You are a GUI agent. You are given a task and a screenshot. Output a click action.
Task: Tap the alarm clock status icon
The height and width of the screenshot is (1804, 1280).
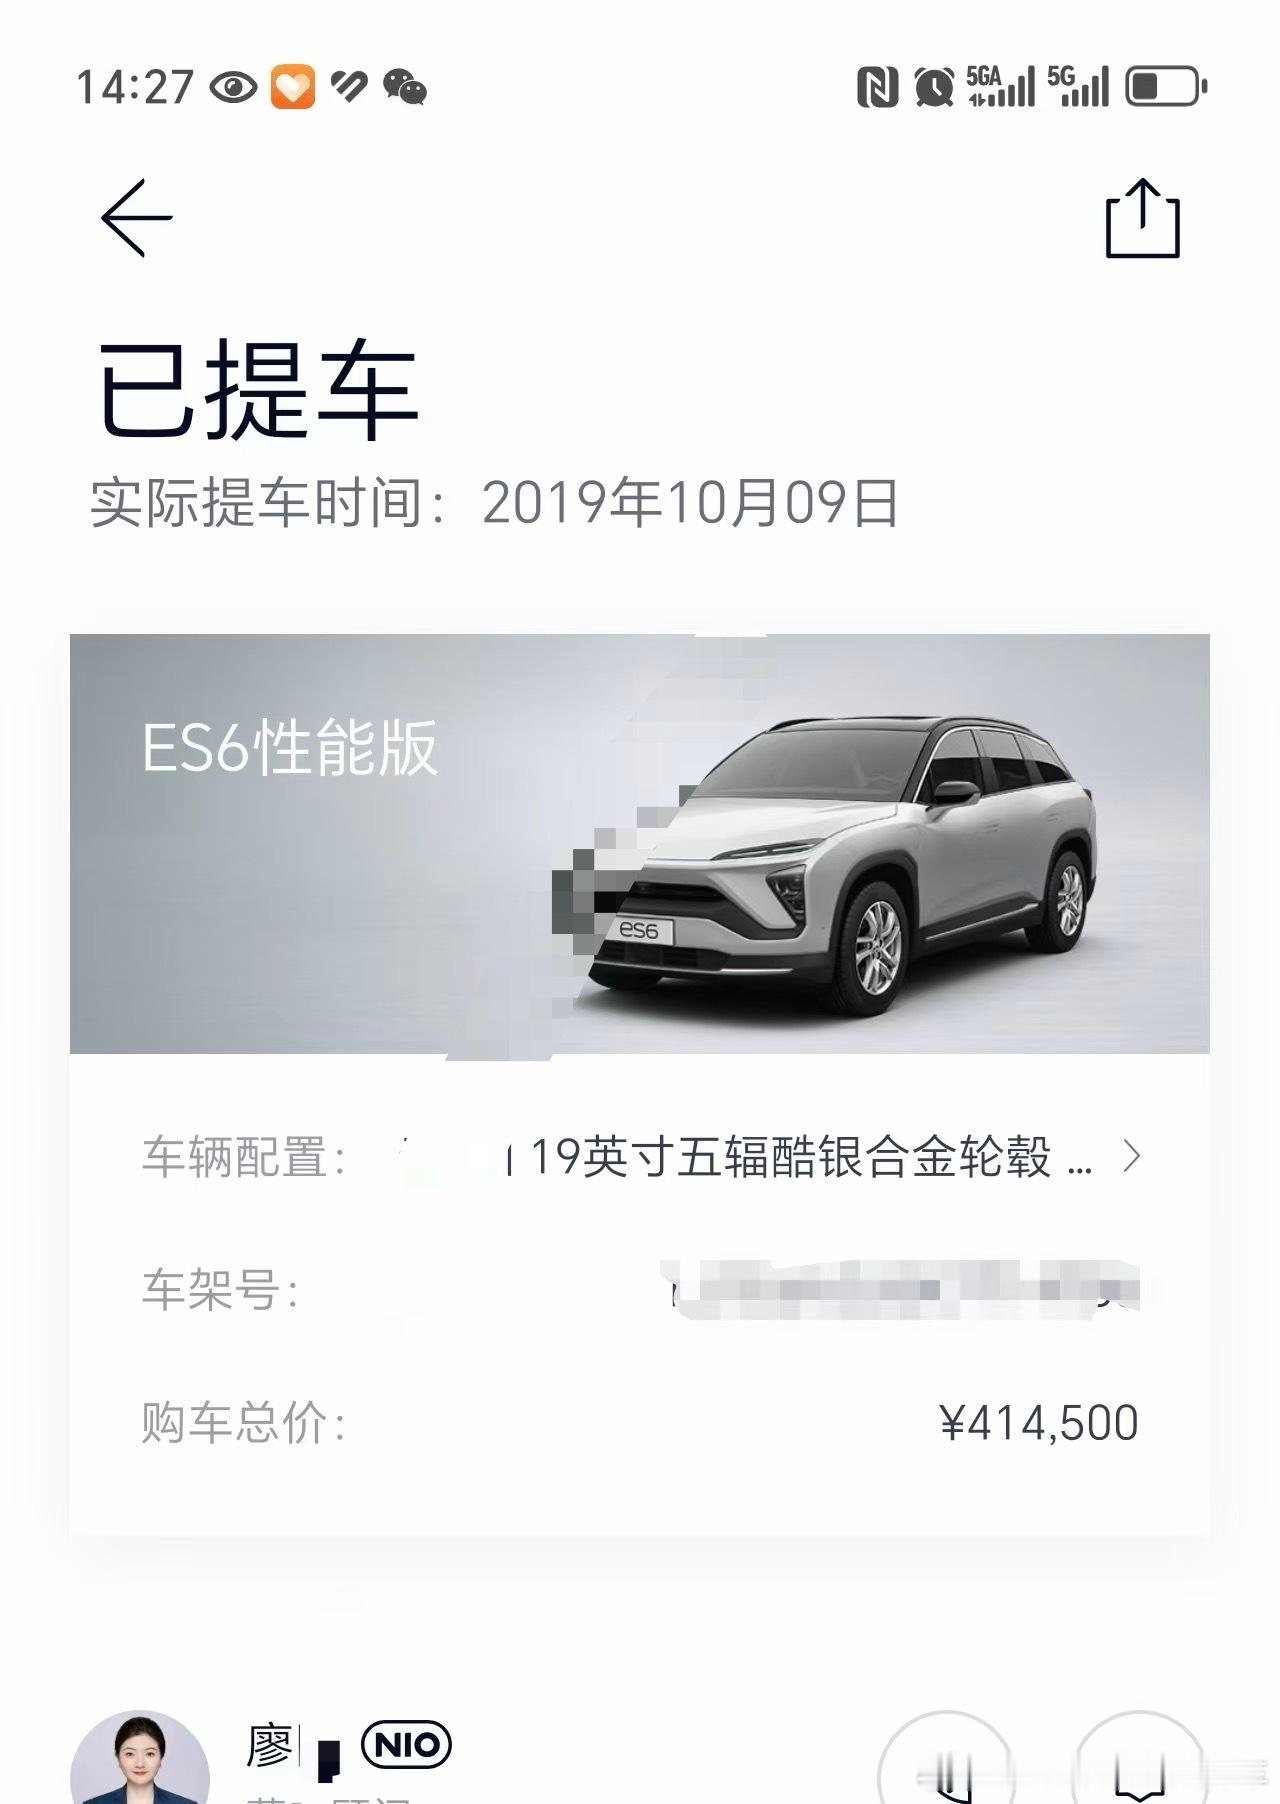coord(935,87)
